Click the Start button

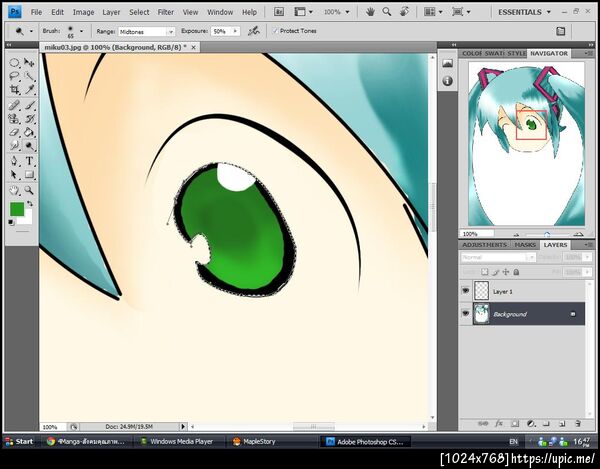tap(19, 441)
